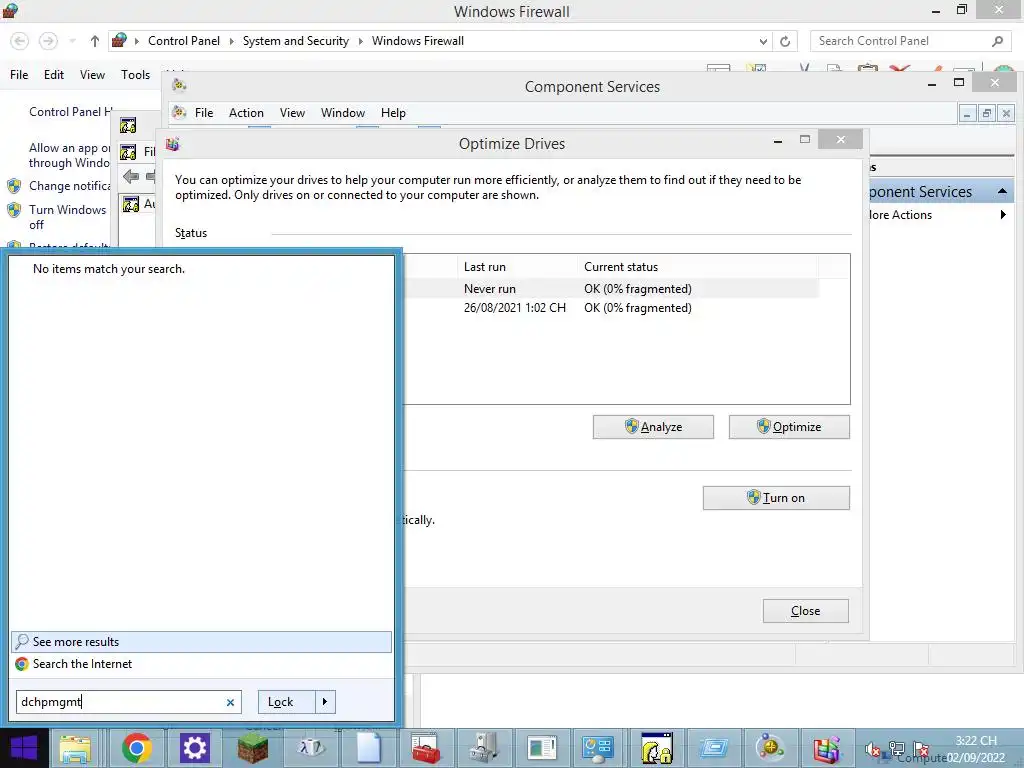Viewport: 1024px width, 768px height.
Task: Collapse the Component Services actions section
Action: [1002, 191]
